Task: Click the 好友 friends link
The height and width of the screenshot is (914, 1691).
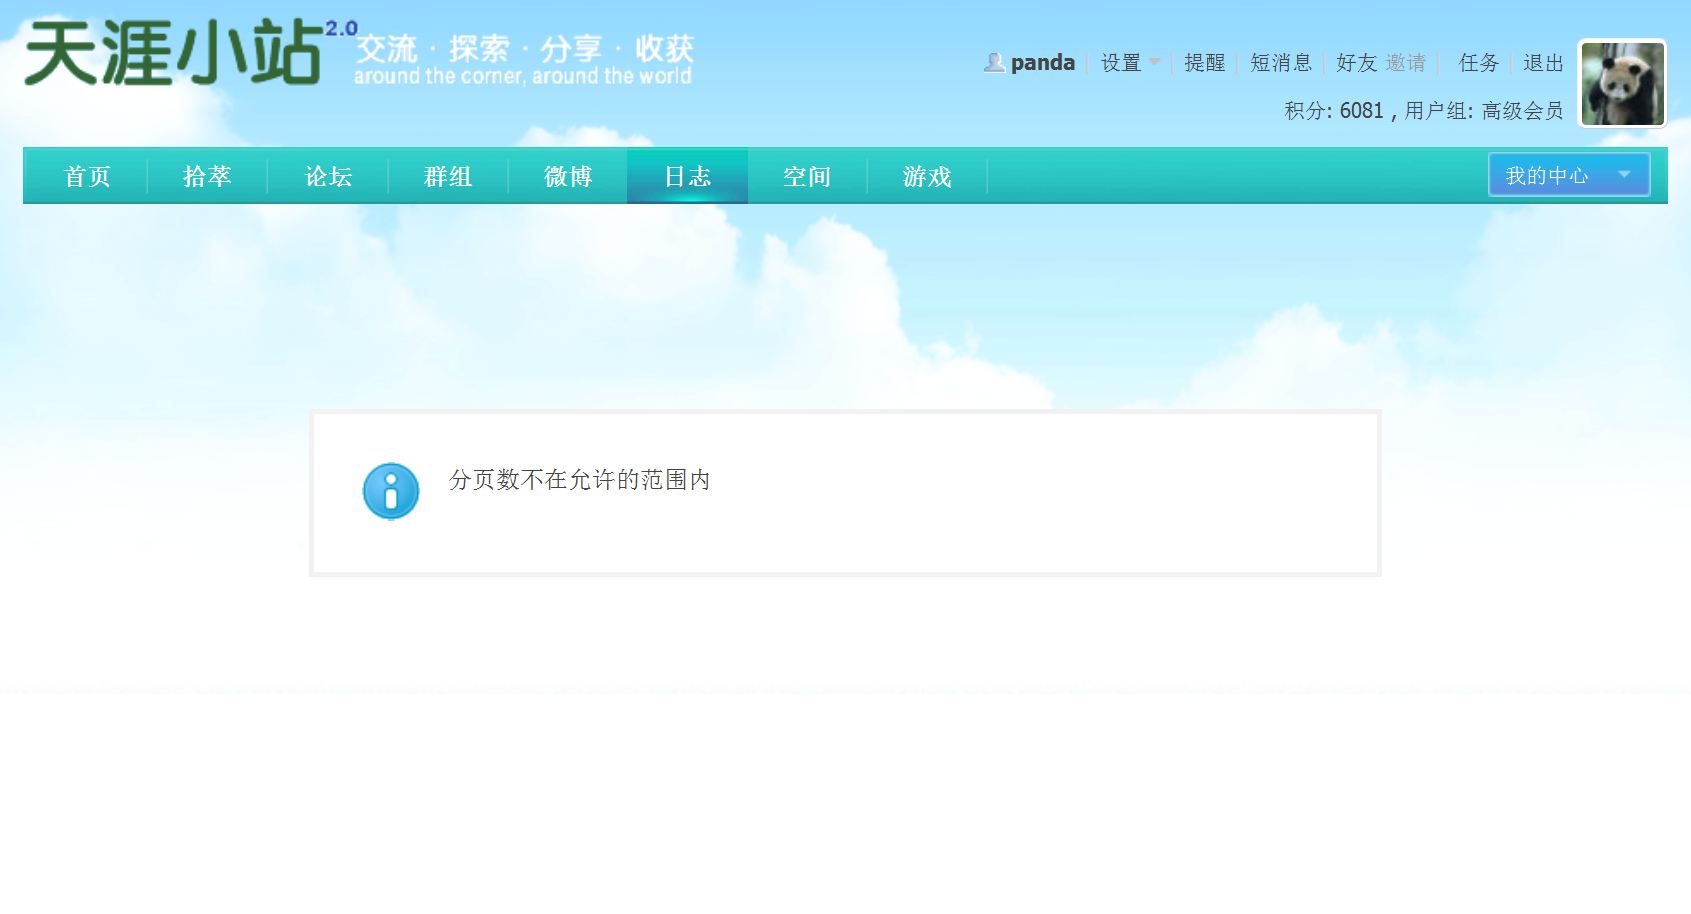Action: pyautogui.click(x=1356, y=63)
